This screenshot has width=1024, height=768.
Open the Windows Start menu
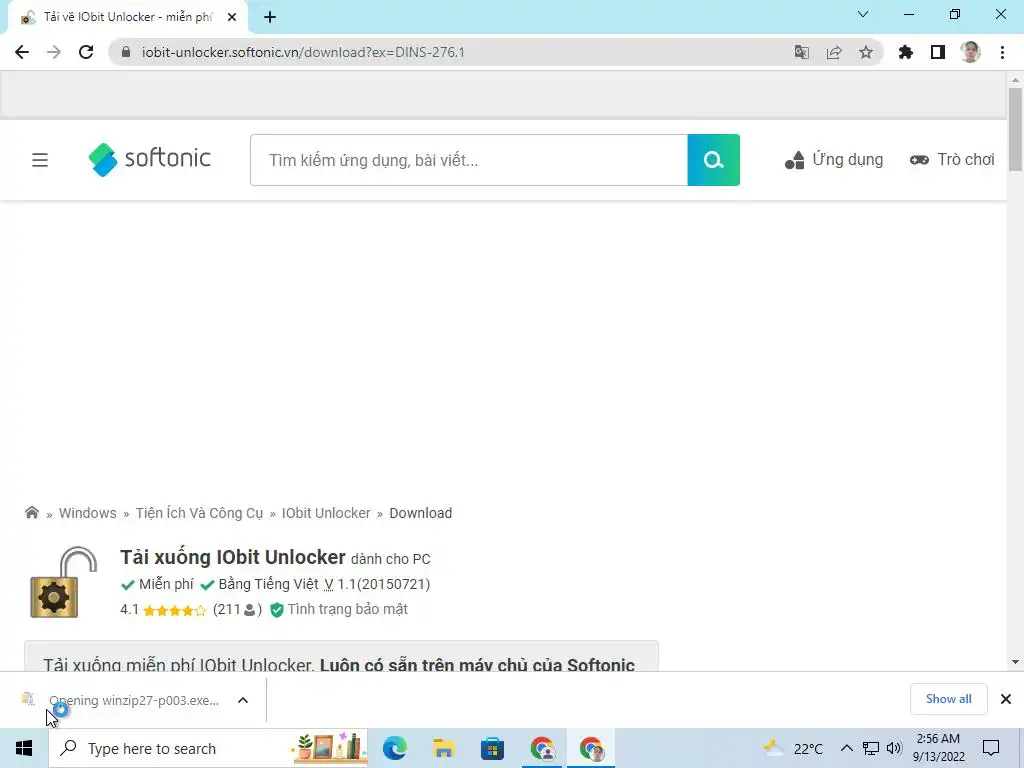tap(24, 748)
